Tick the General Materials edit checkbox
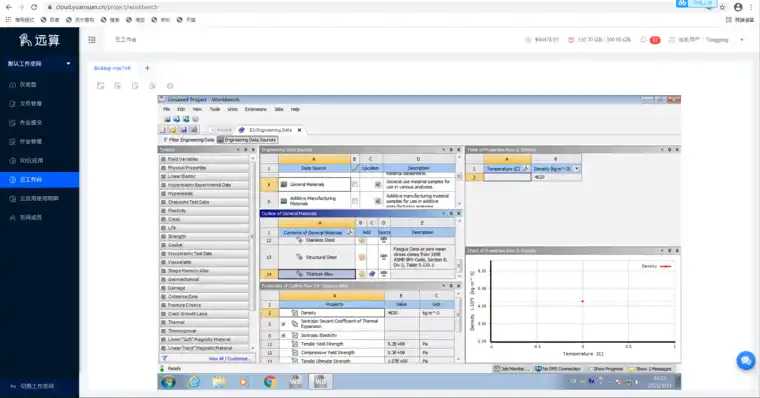The image size is (760, 398). pyautogui.click(x=355, y=184)
